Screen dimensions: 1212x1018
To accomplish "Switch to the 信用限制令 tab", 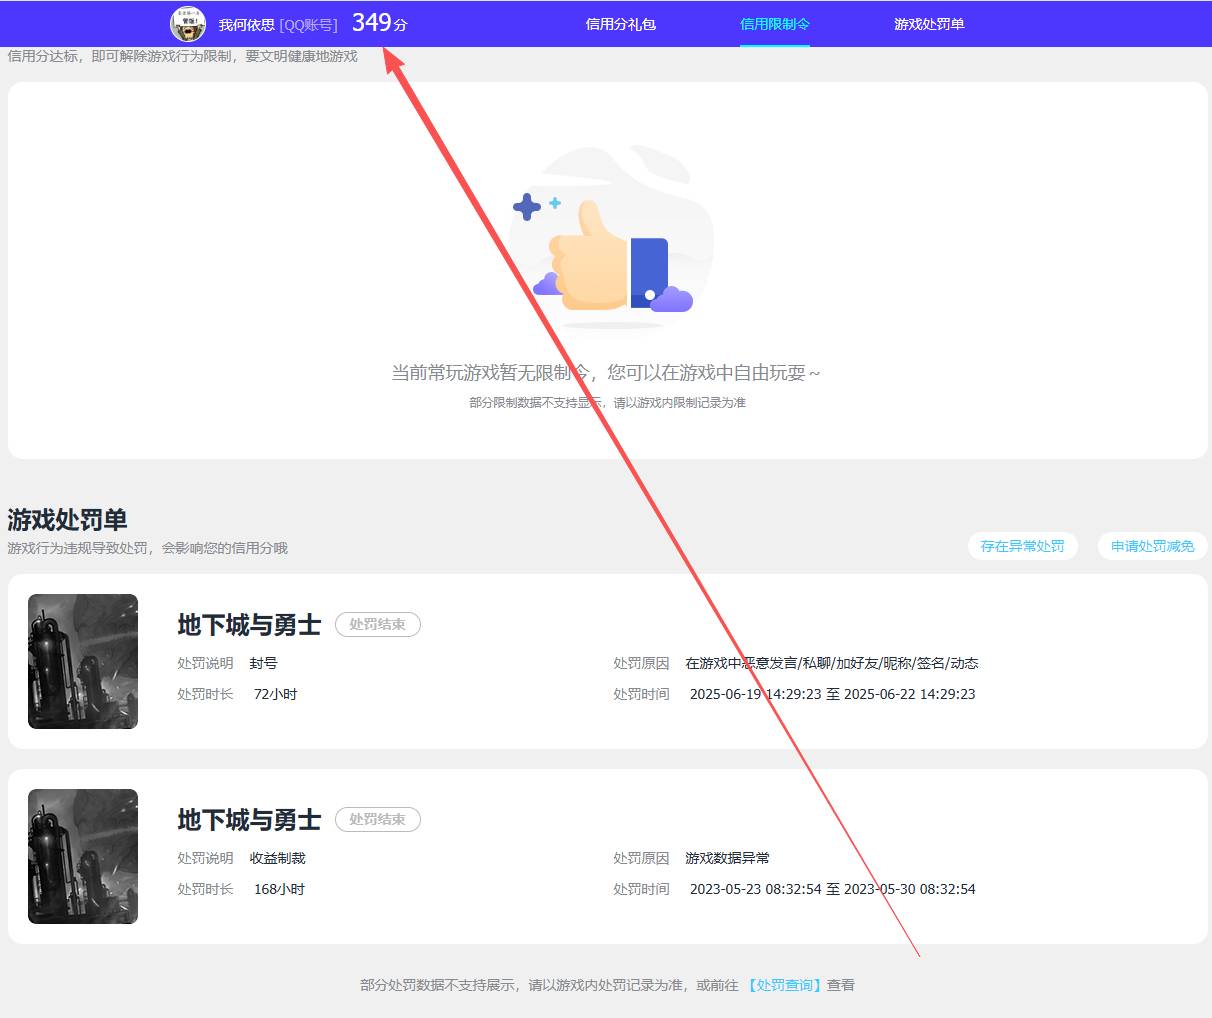I will pos(774,24).
